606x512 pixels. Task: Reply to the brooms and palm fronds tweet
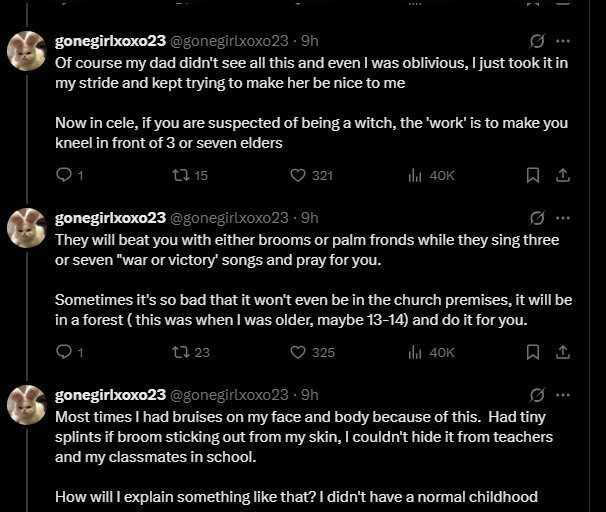(64, 351)
